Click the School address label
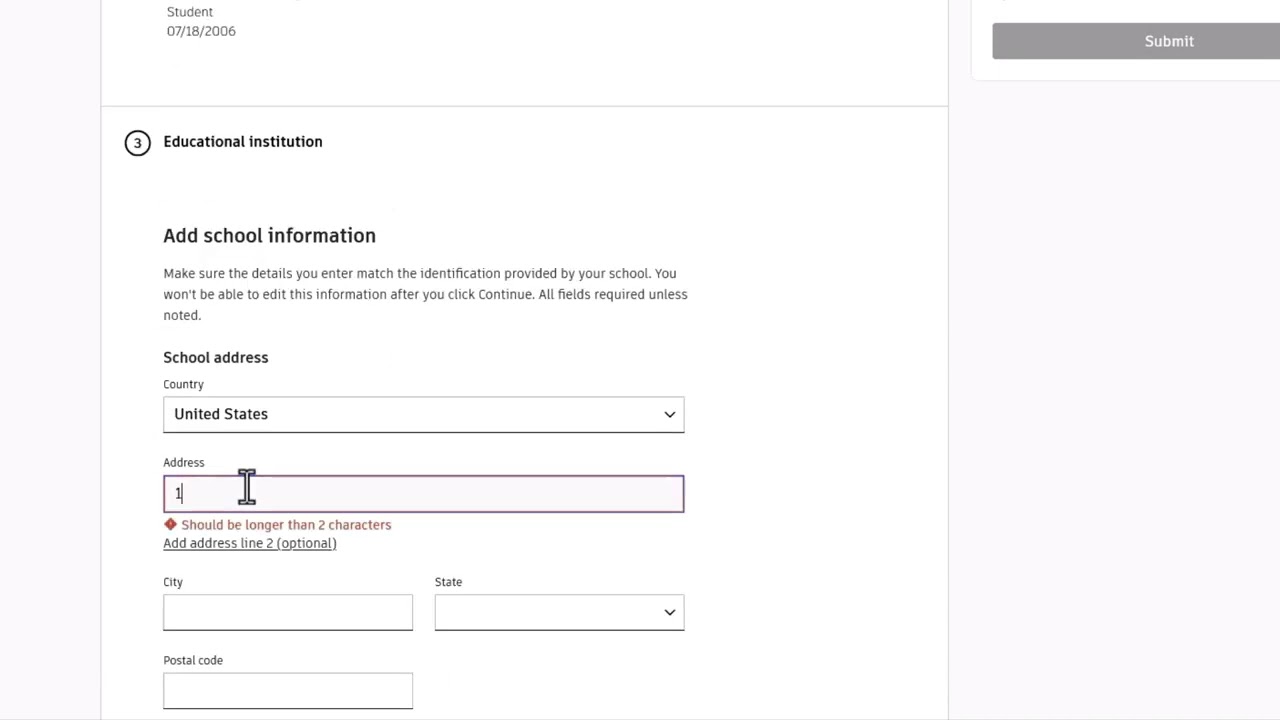The height and width of the screenshot is (720, 1280). [215, 357]
